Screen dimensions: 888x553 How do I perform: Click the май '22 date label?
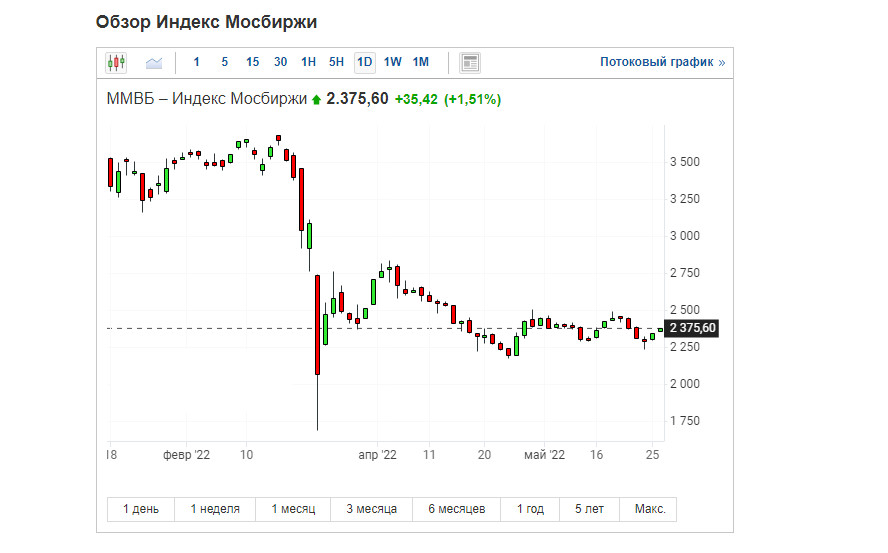(x=544, y=455)
